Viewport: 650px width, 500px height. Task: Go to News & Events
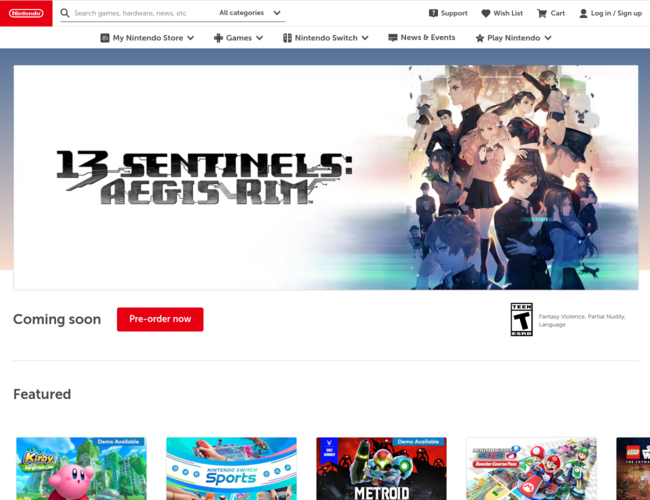click(x=422, y=38)
